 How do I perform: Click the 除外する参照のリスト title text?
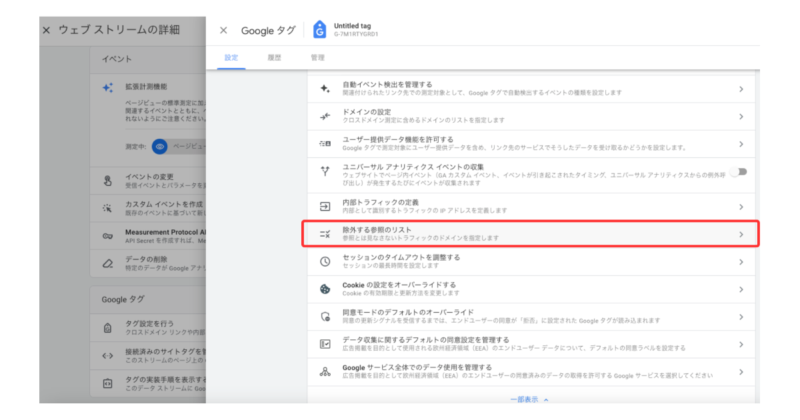[377, 230]
